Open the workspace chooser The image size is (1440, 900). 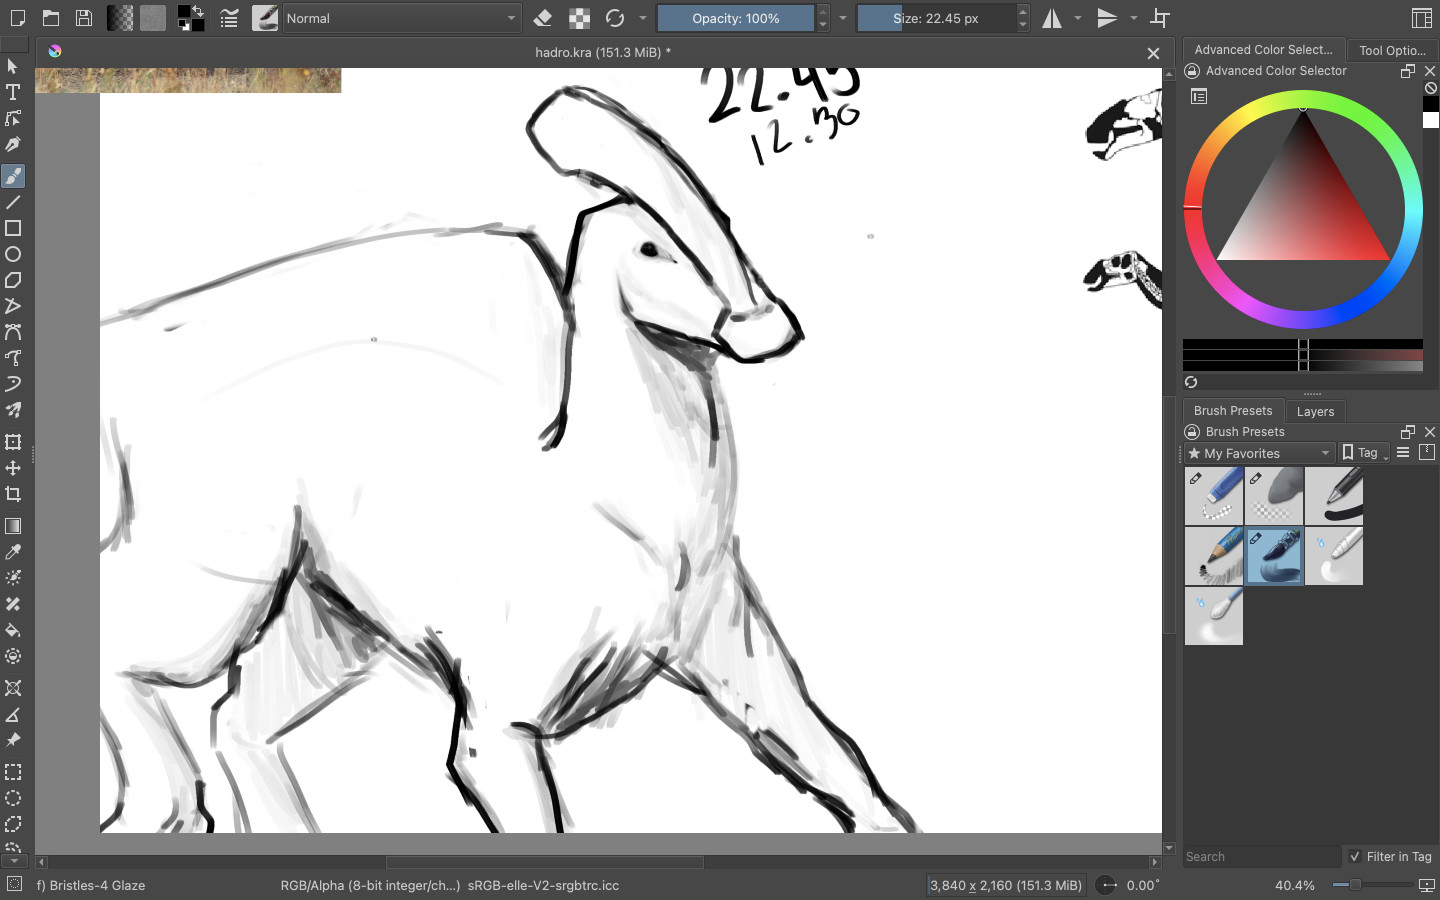pyautogui.click(x=1421, y=18)
